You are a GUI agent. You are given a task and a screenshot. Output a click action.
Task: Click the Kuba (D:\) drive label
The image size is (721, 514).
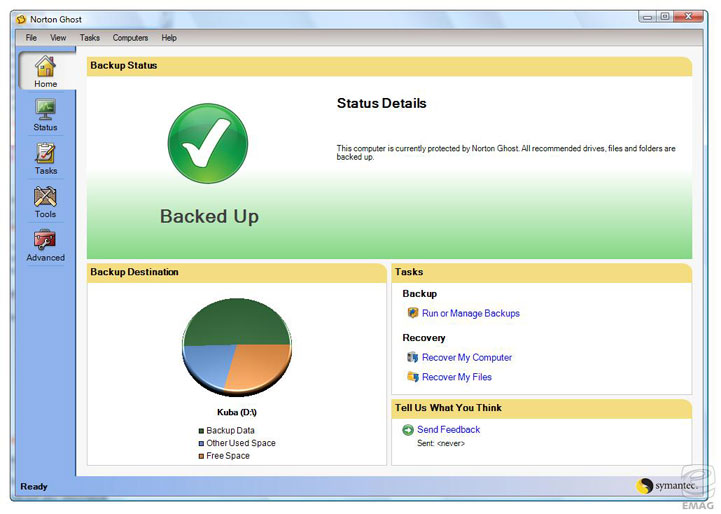click(237, 412)
